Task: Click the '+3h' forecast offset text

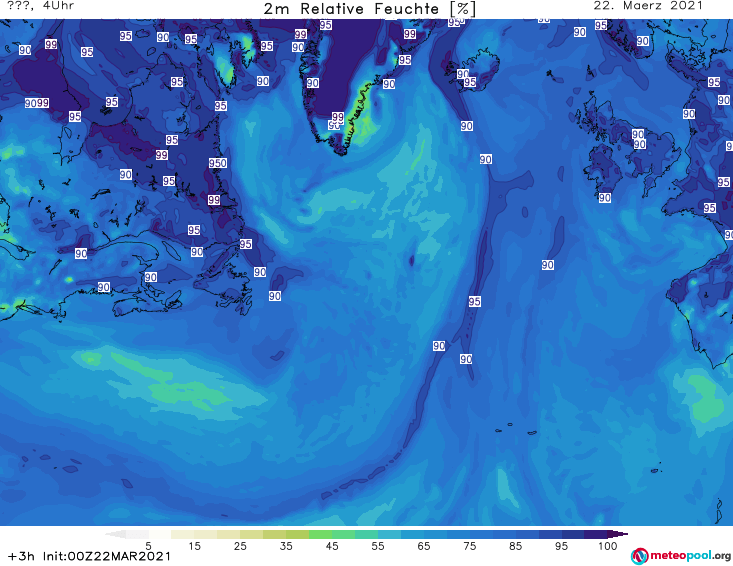Action: tap(21, 556)
